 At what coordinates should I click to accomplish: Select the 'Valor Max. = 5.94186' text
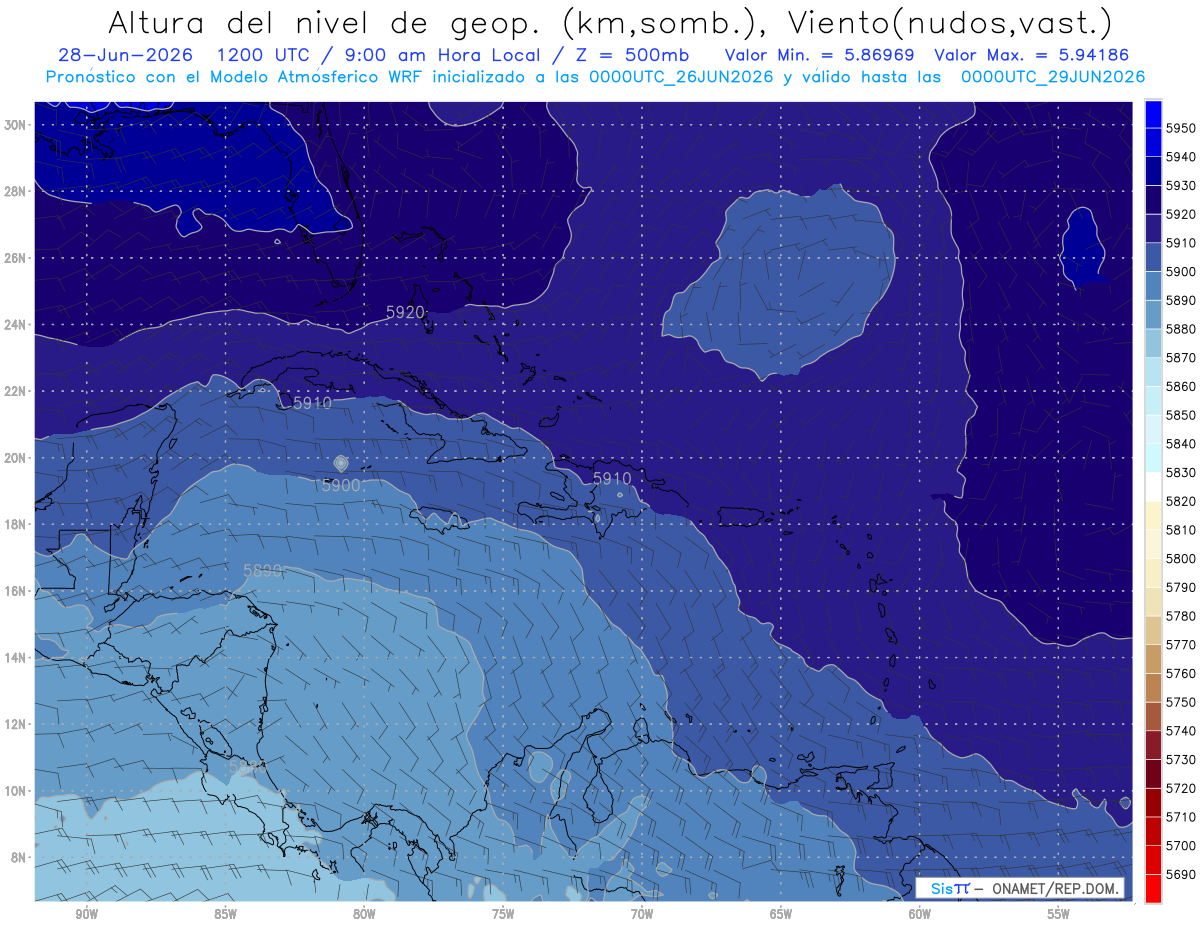(x=1032, y=55)
